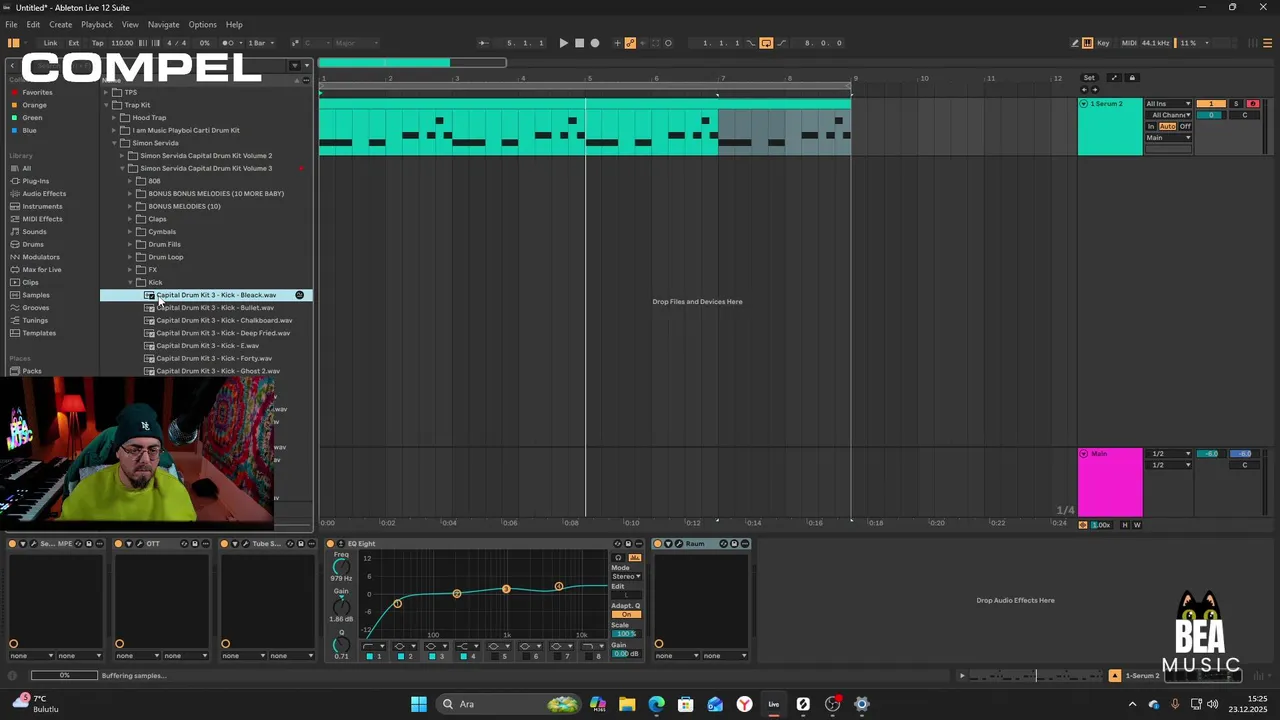Viewport: 1280px width, 720px height.
Task: Toggle the arrangement lock icon
Action: pos(1132,78)
